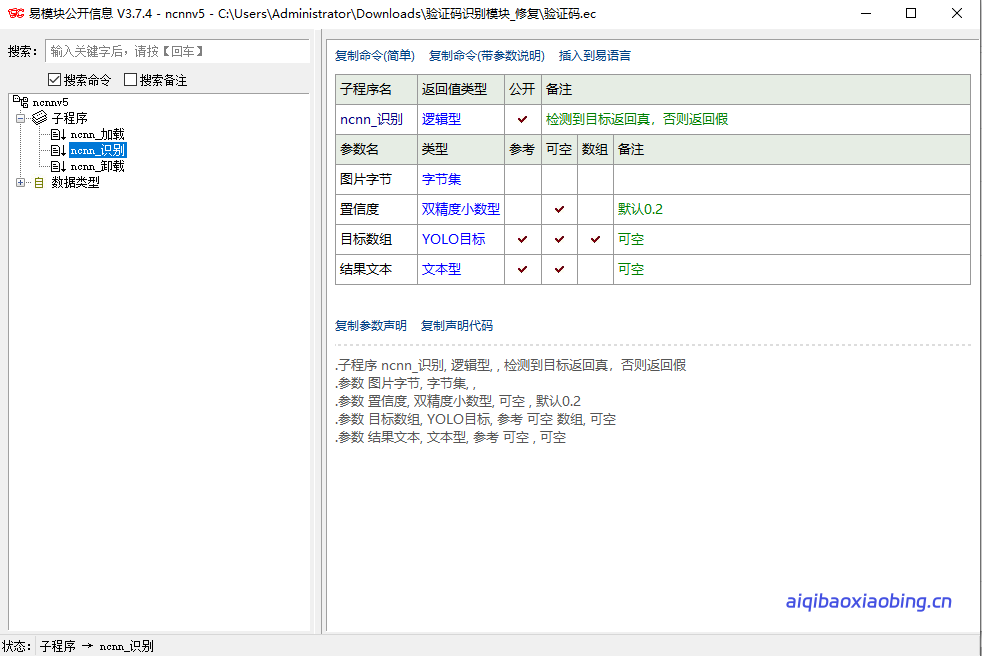Click 复制声明代码 link
This screenshot has width=982, height=656.
click(456, 326)
